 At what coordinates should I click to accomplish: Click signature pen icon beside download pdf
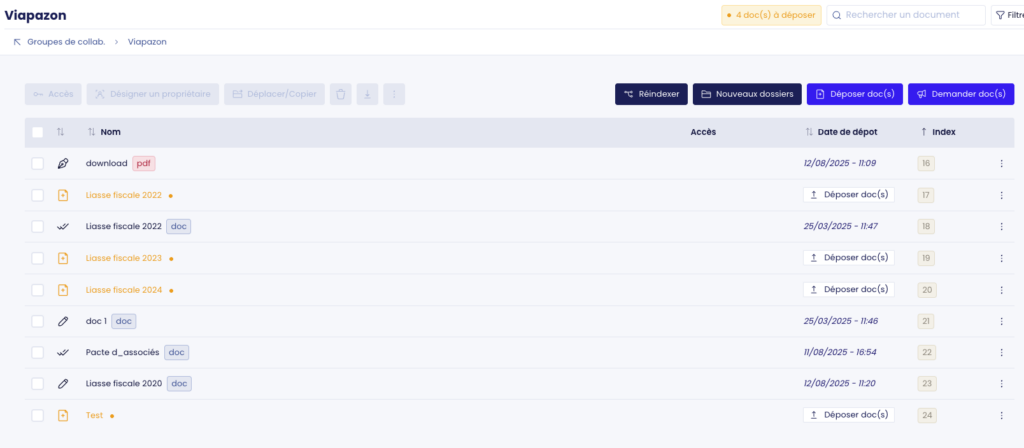(63, 163)
